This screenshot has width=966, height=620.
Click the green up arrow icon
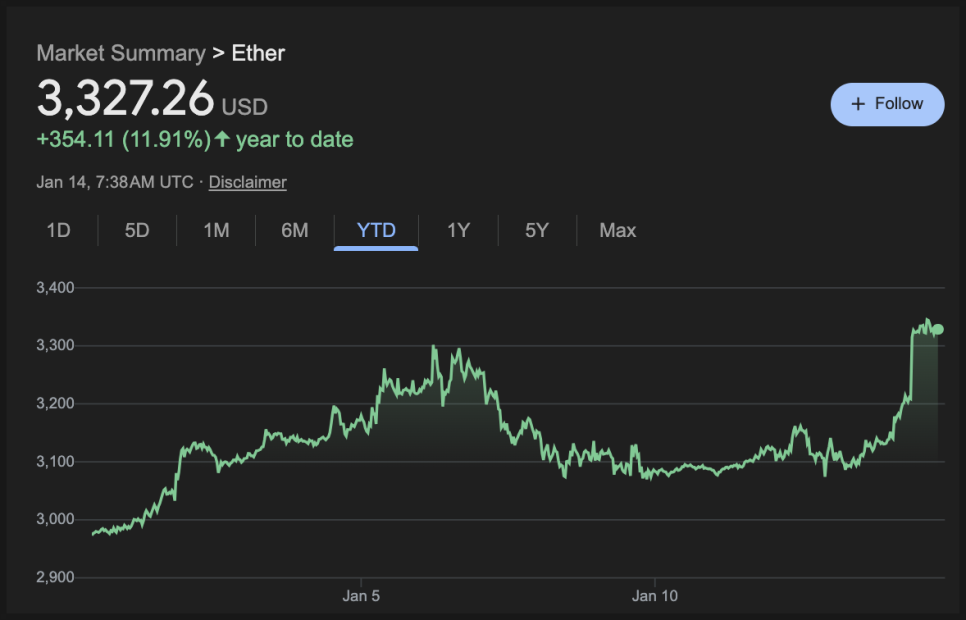[222, 140]
